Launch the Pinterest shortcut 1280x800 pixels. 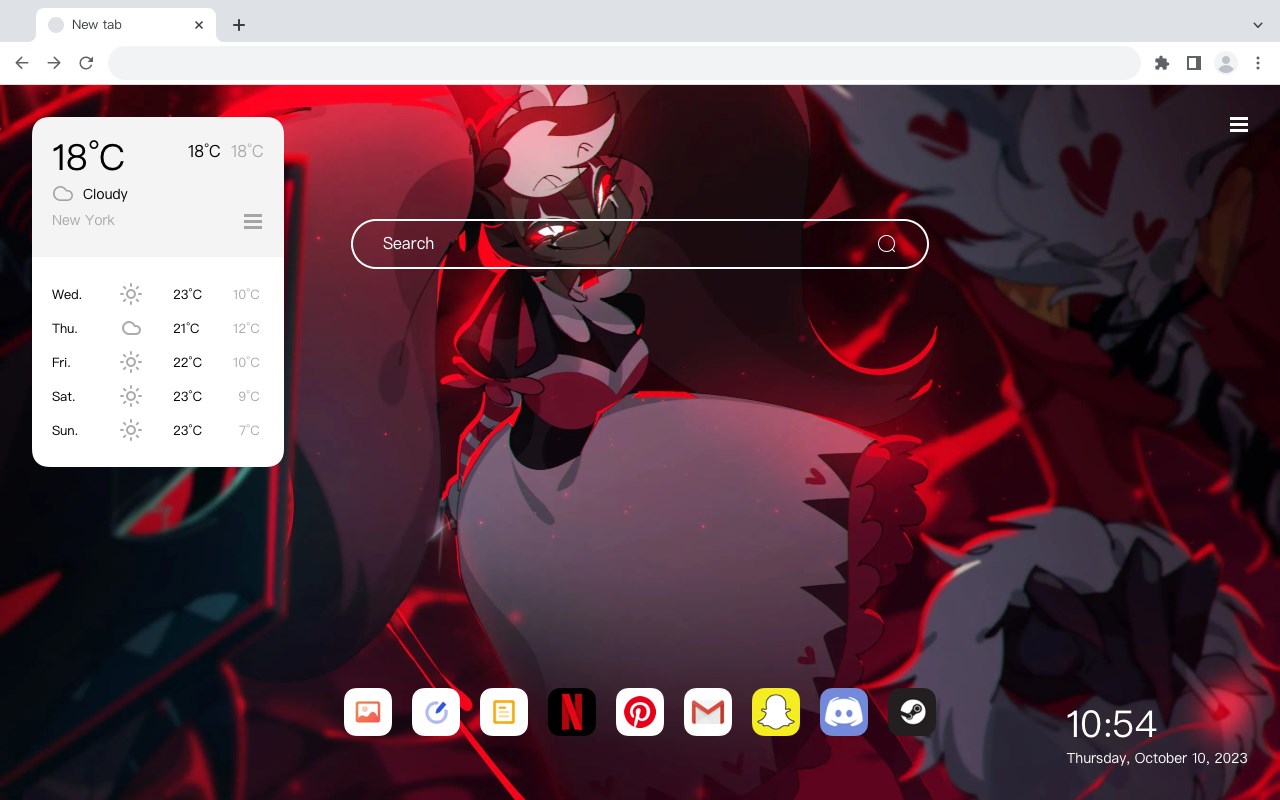point(640,712)
